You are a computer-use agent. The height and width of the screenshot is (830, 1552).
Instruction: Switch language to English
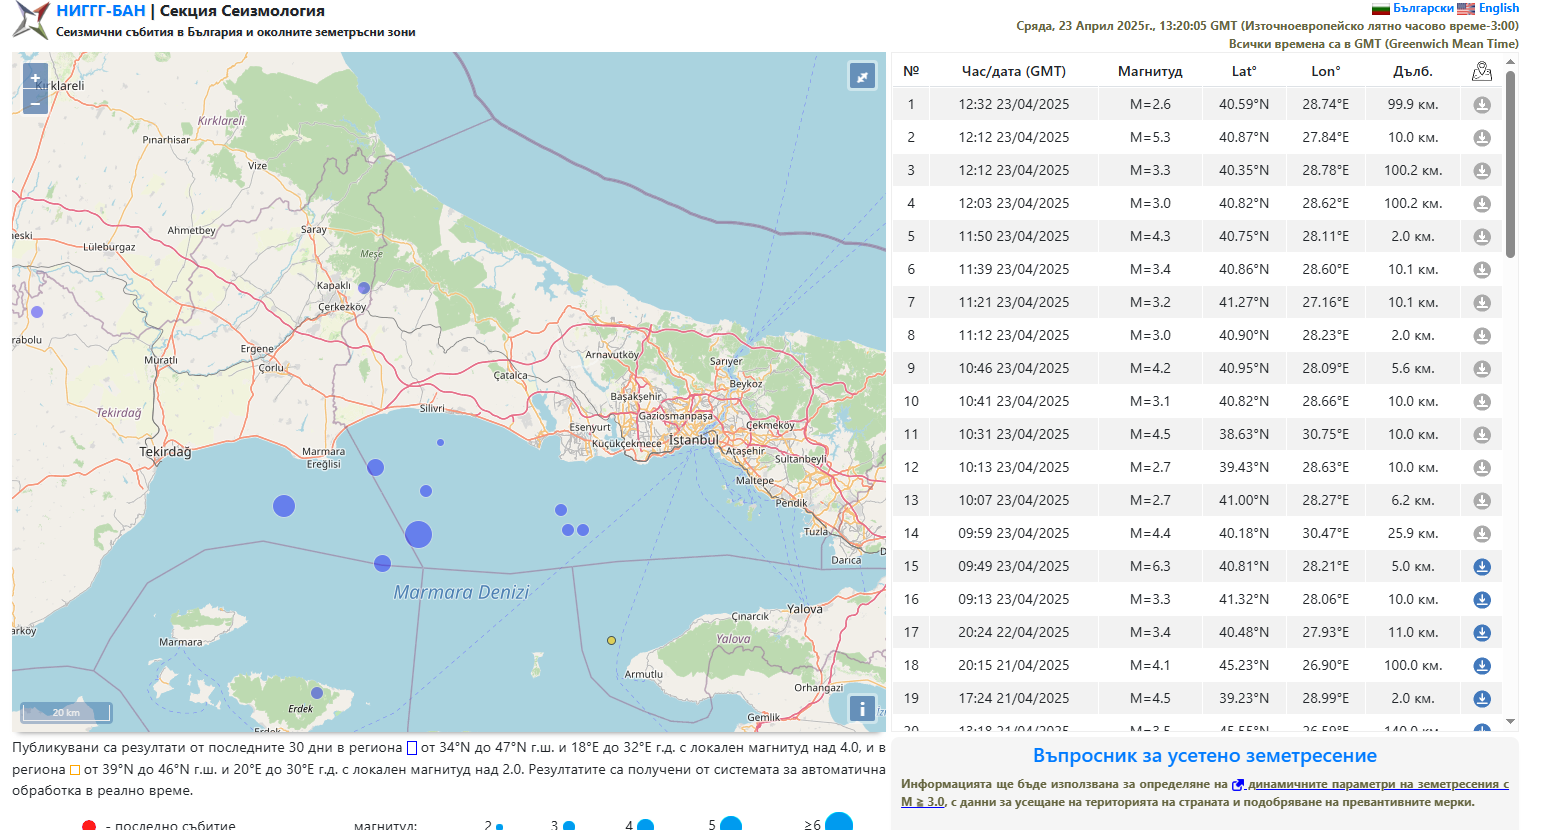[1498, 8]
